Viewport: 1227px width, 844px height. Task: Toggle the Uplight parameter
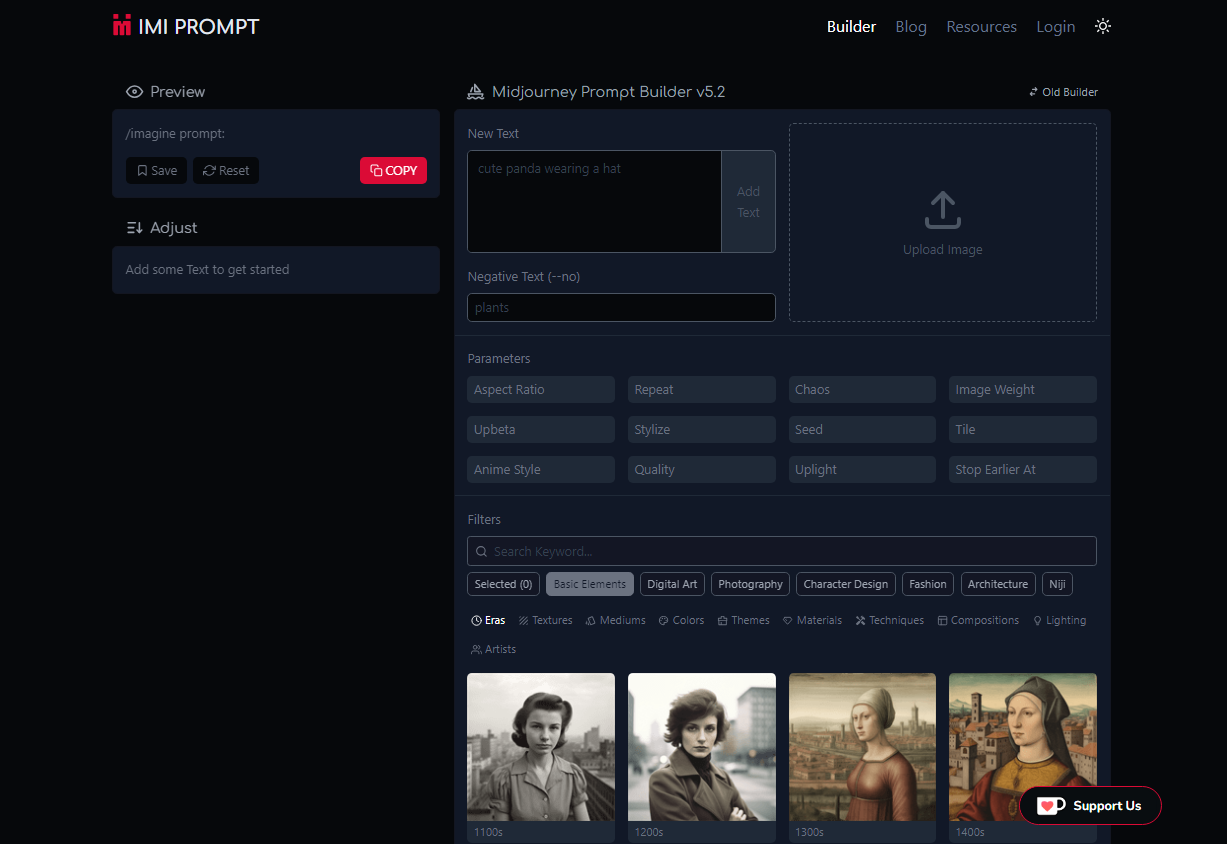coord(862,470)
